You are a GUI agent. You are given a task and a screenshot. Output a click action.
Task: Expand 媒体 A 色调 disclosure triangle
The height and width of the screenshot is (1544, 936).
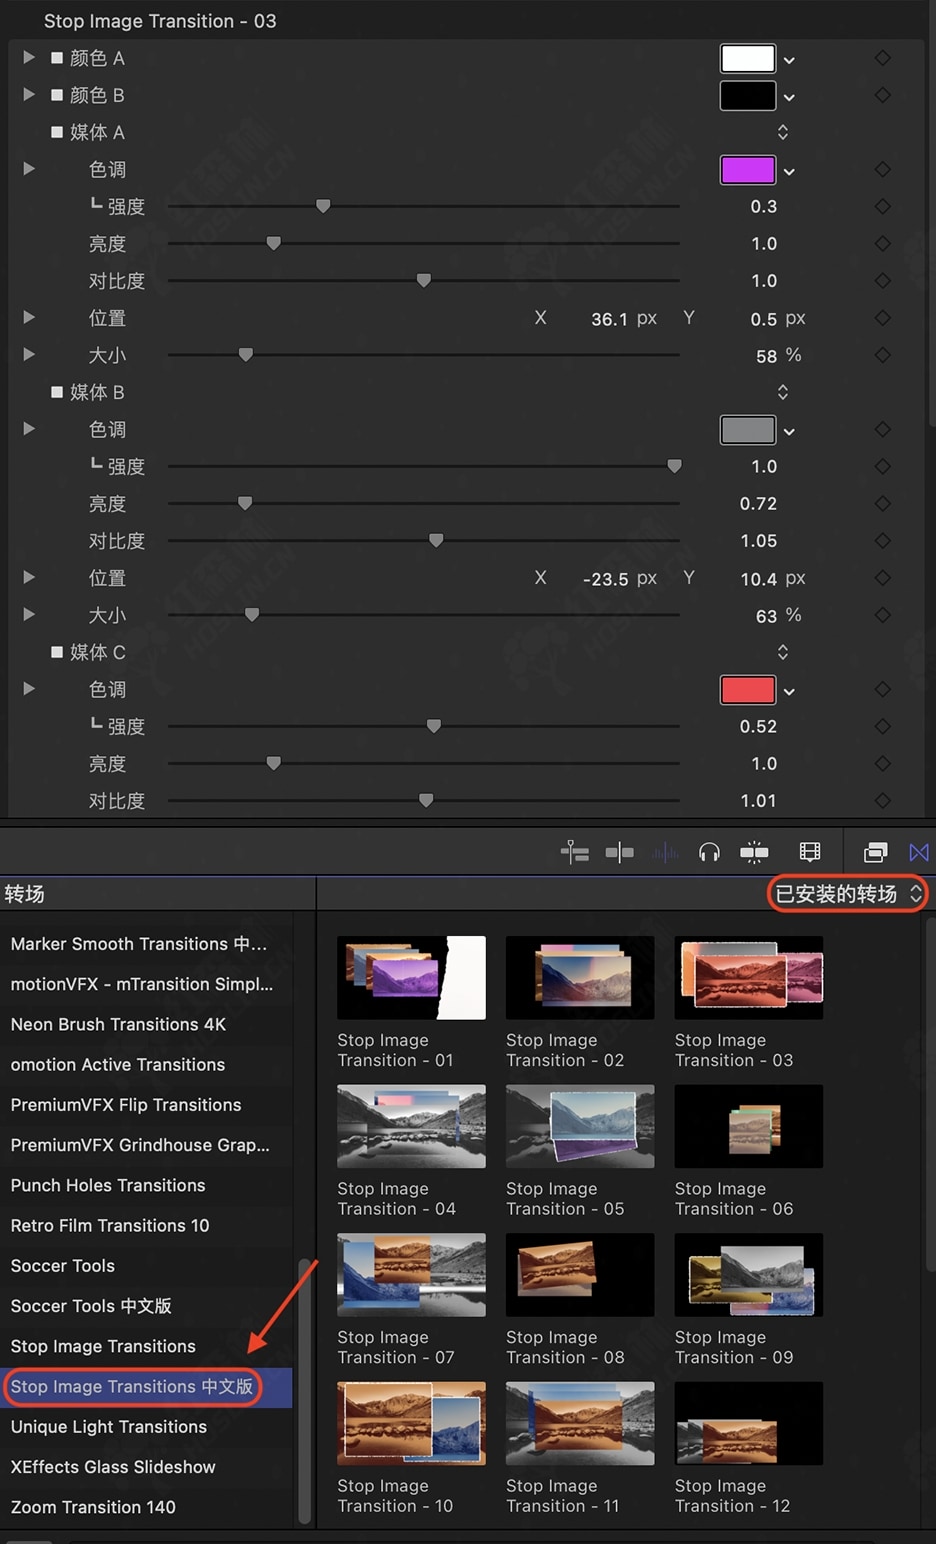pyautogui.click(x=29, y=169)
